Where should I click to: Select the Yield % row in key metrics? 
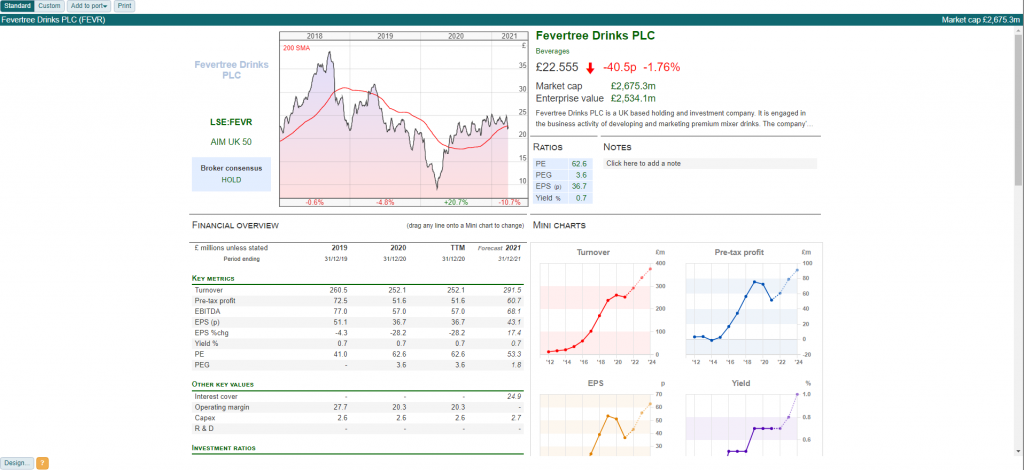point(358,343)
